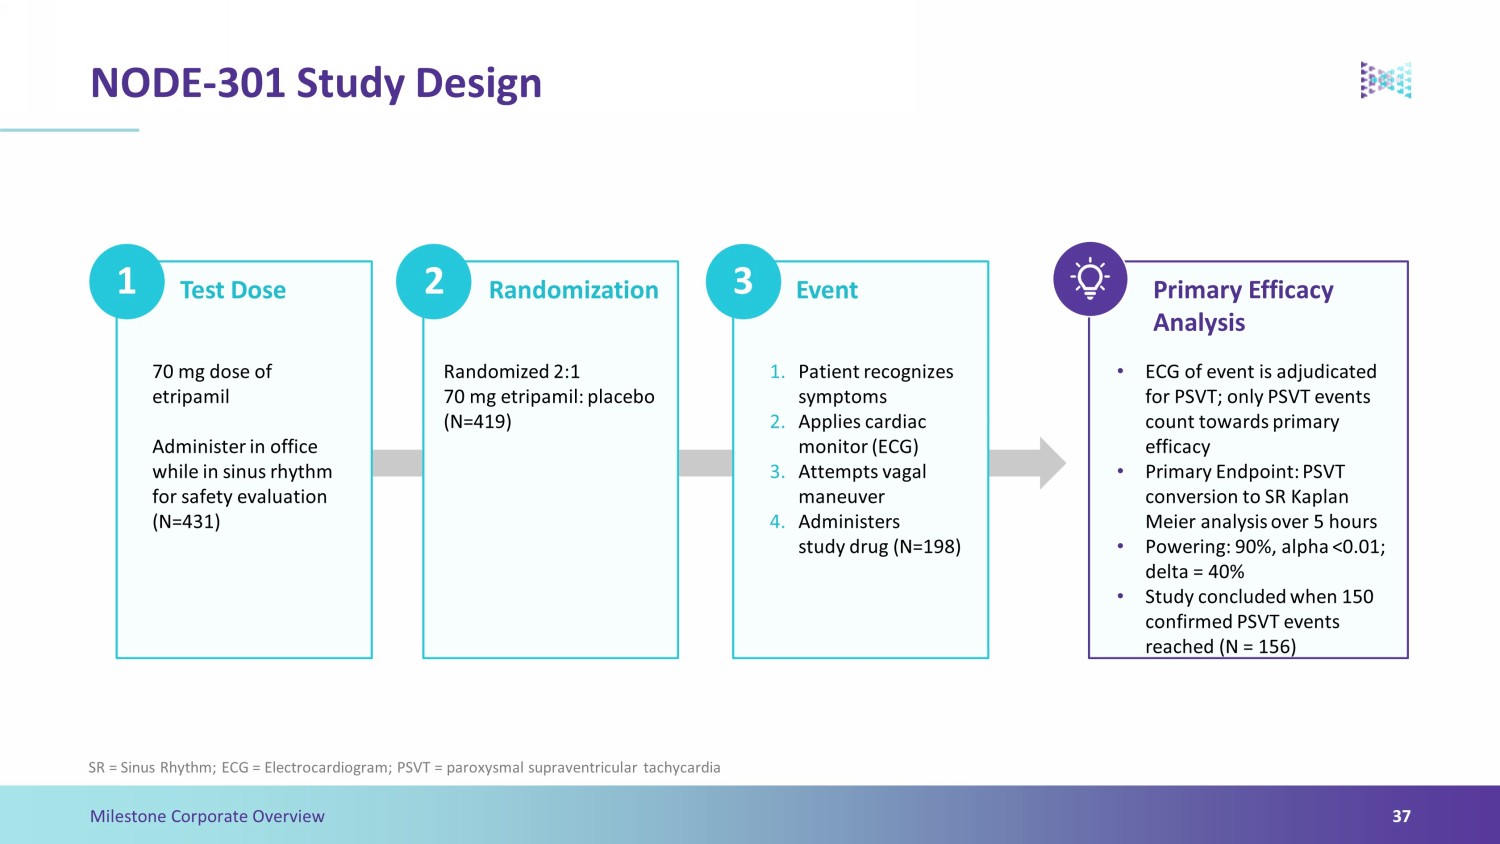
Task: Click the Event heading
Action: point(827,290)
